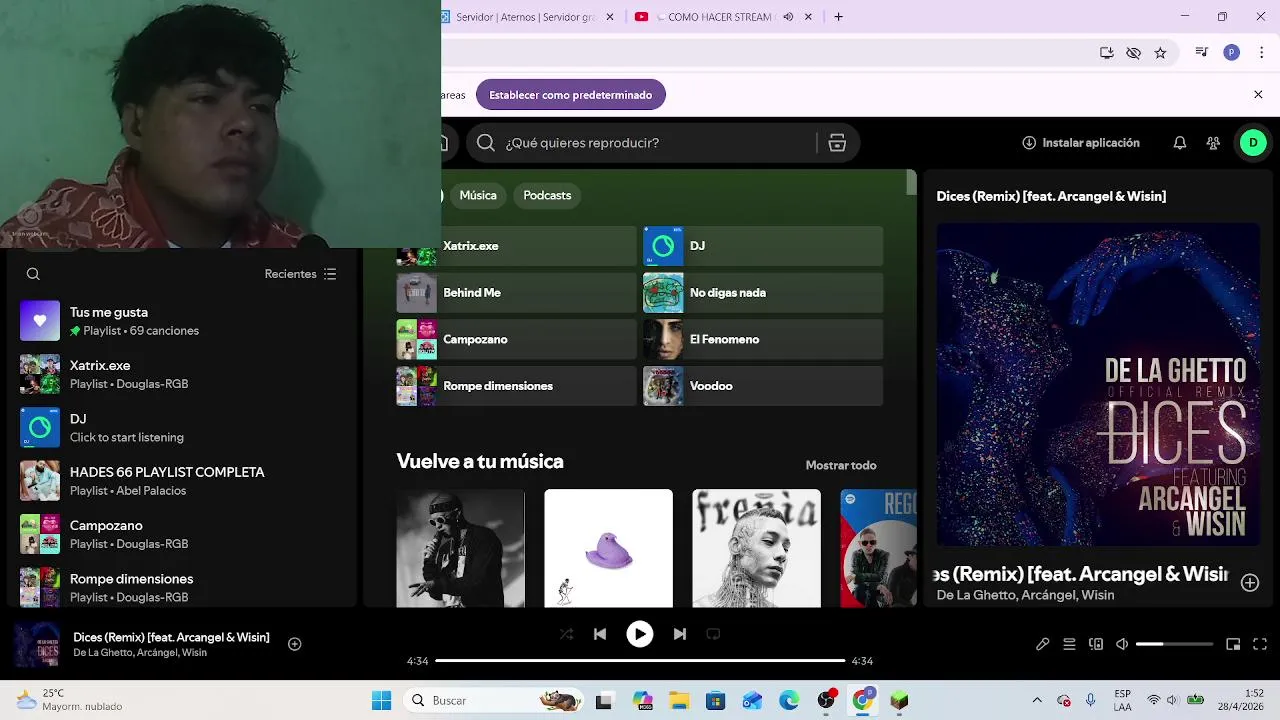Image resolution: width=1280 pixels, height=720 pixels.
Task: Skip to the next track
Action: click(679, 634)
